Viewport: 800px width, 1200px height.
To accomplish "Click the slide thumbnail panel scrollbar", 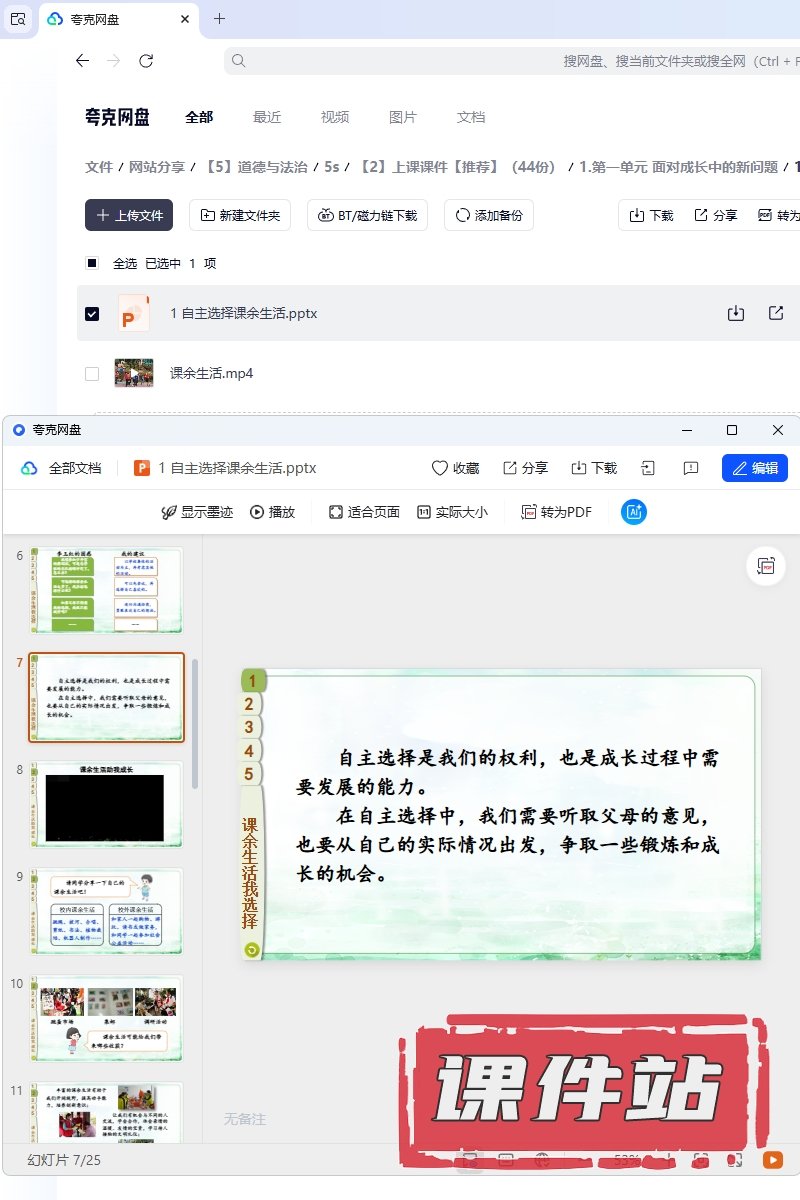I will point(195,720).
